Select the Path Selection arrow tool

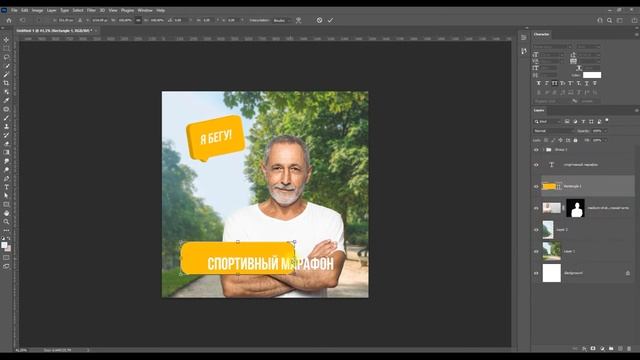click(x=6, y=196)
